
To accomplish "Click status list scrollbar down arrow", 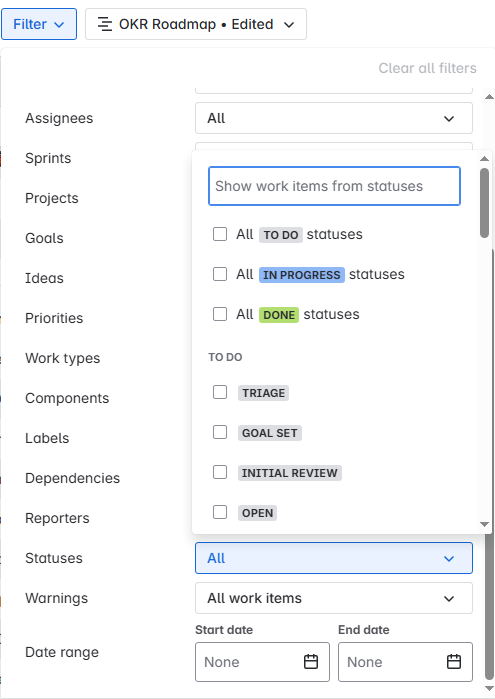I will coord(484,524).
